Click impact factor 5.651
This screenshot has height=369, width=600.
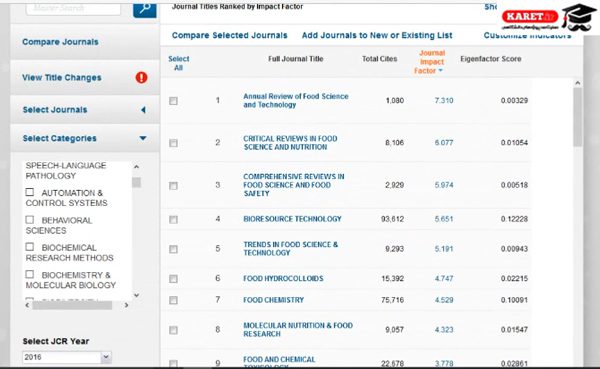444,219
